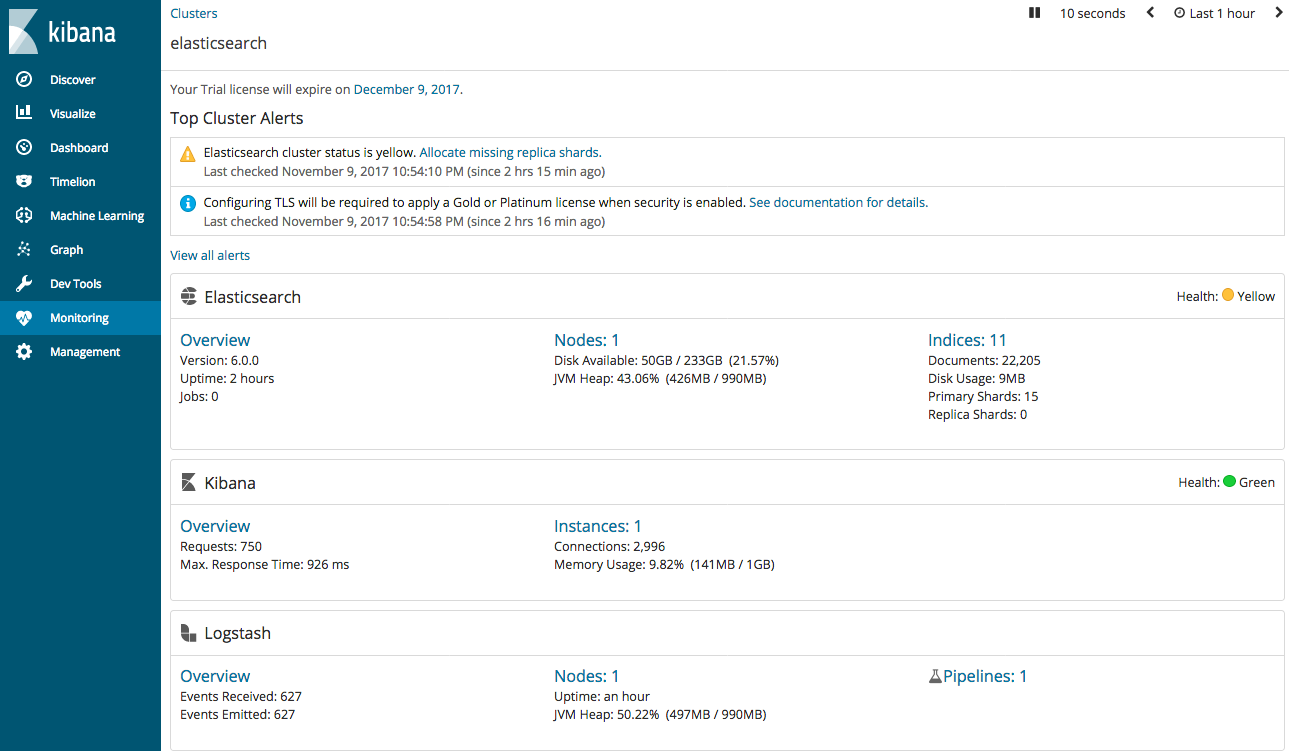Click the Graph nodes icon
The width and height of the screenshot is (1289, 751).
click(x=24, y=250)
